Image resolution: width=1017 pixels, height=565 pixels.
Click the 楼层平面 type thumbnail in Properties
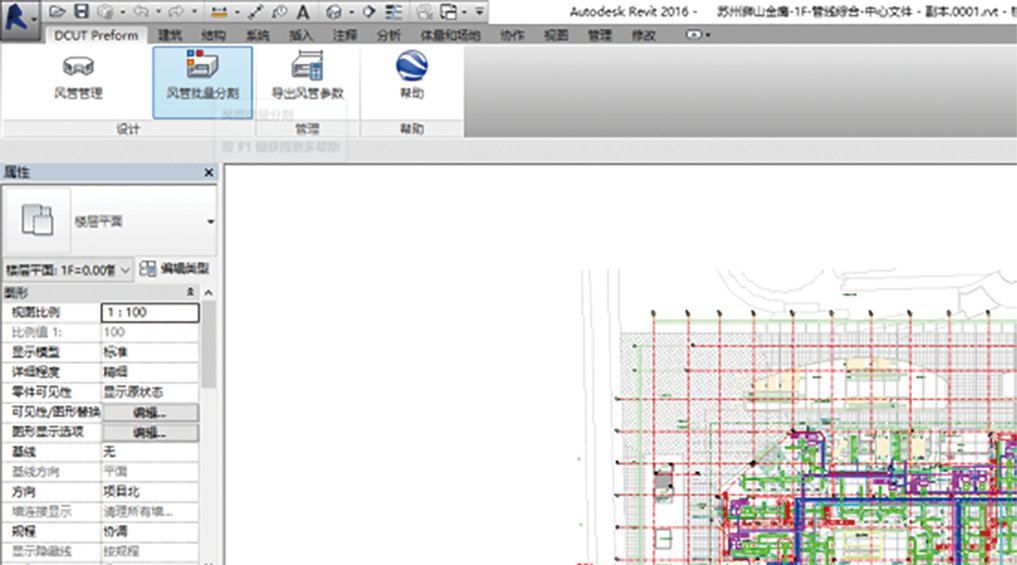[x=37, y=220]
